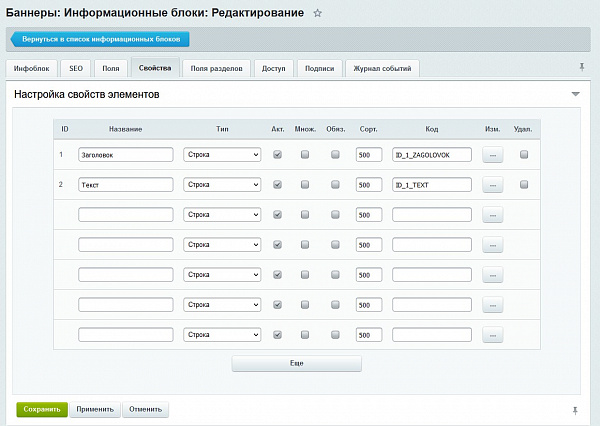This screenshot has width=600, height=426.
Task: Click the Еще button to add rows
Action: [297, 363]
